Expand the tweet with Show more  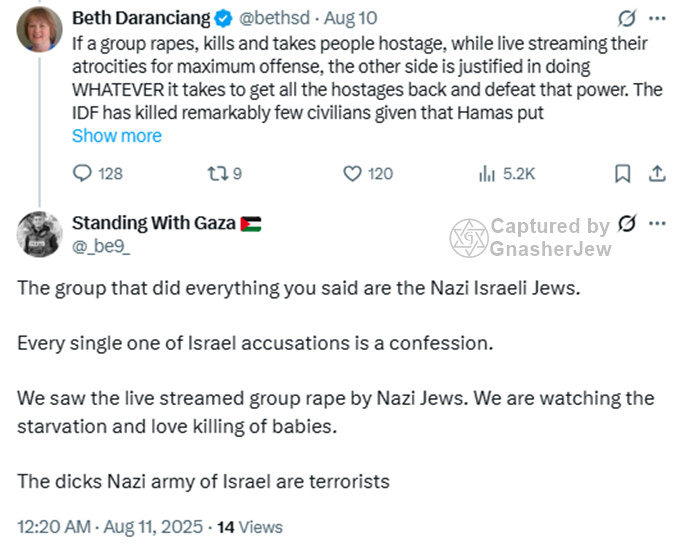click(x=116, y=136)
